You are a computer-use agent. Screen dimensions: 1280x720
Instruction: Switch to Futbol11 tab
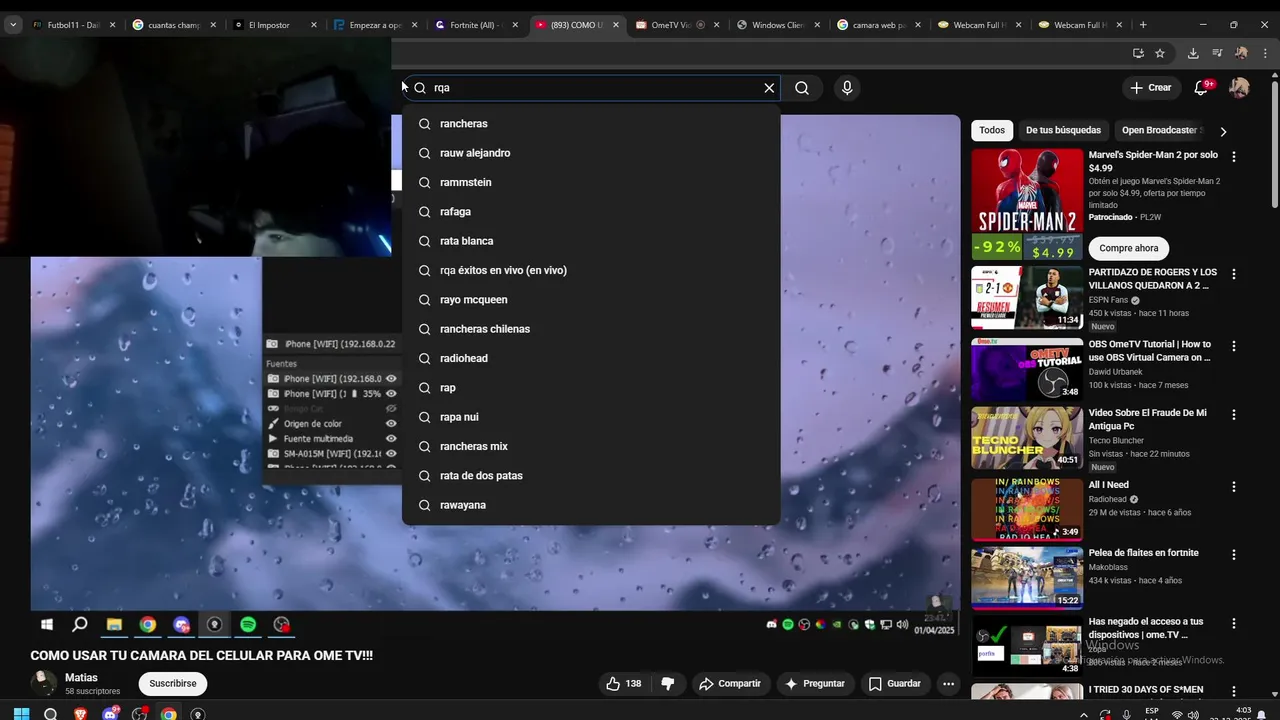73,25
